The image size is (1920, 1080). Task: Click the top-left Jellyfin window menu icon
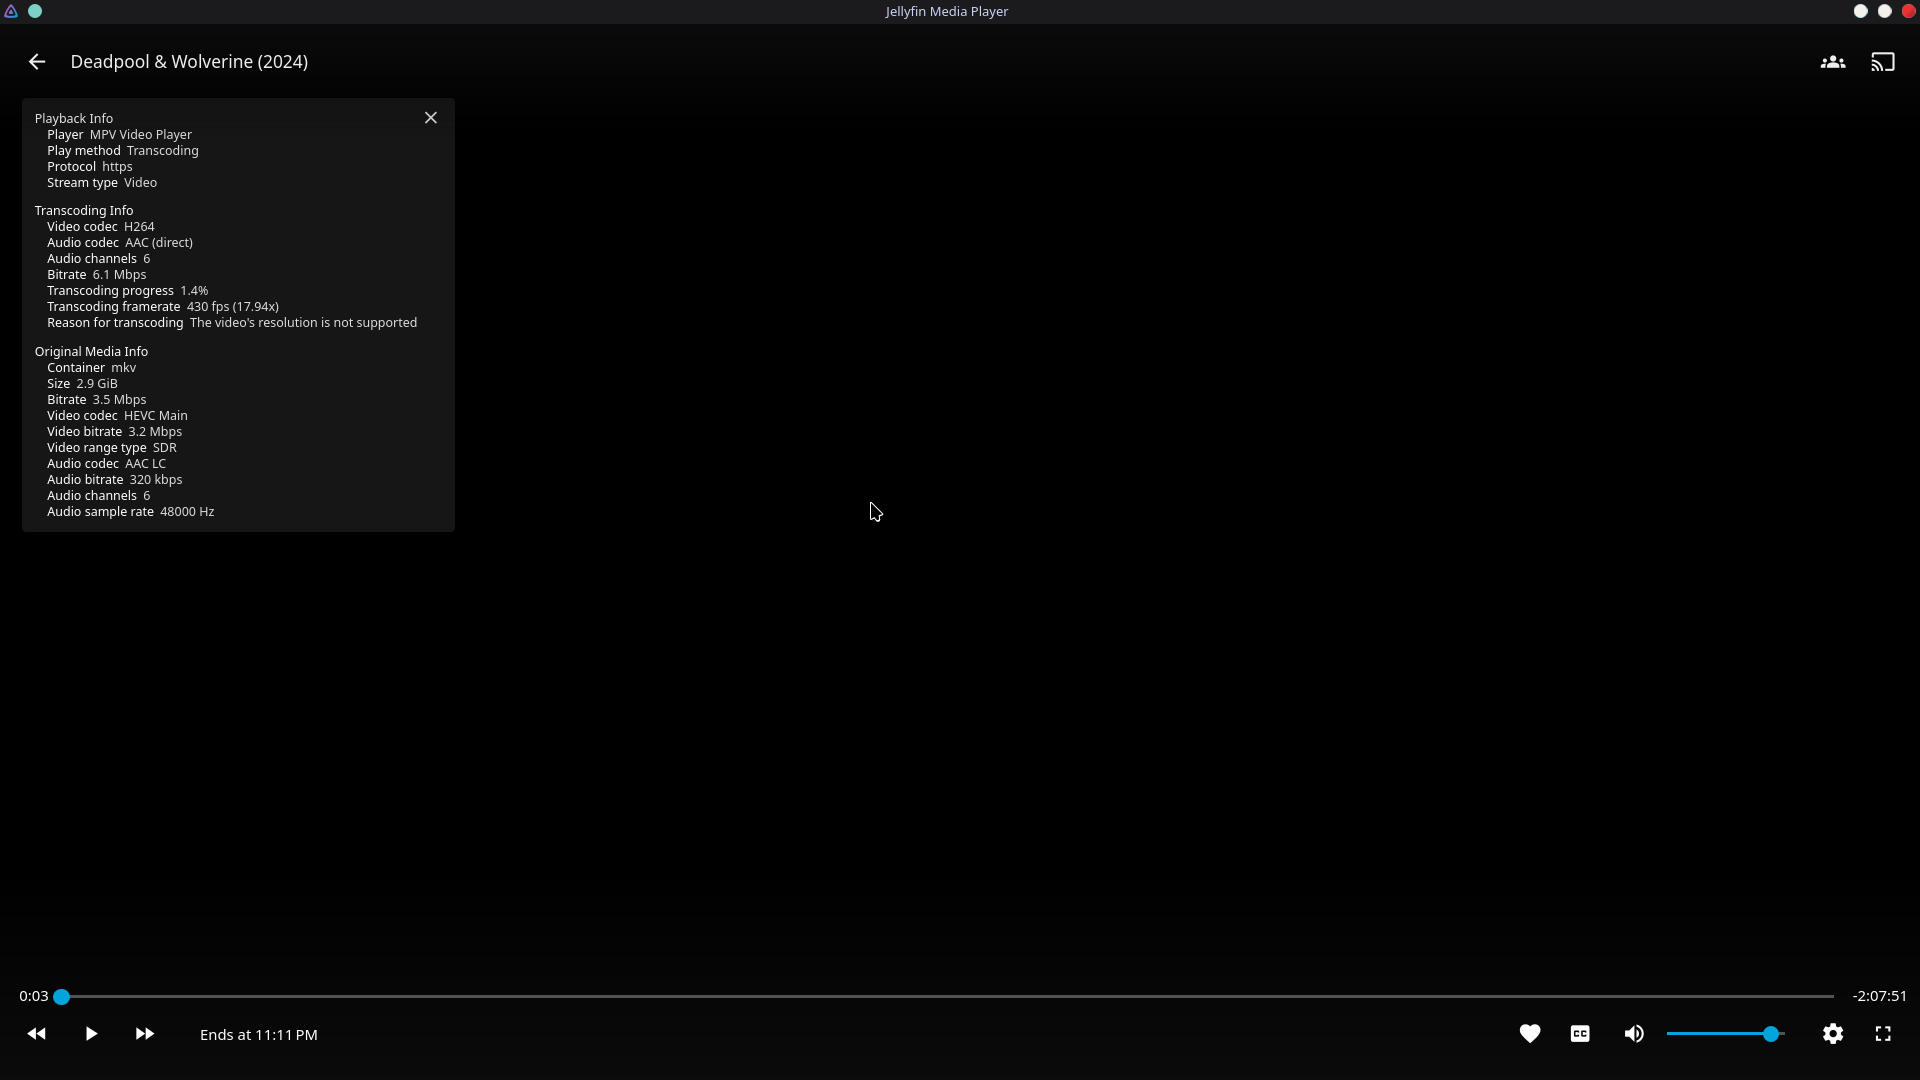click(11, 11)
